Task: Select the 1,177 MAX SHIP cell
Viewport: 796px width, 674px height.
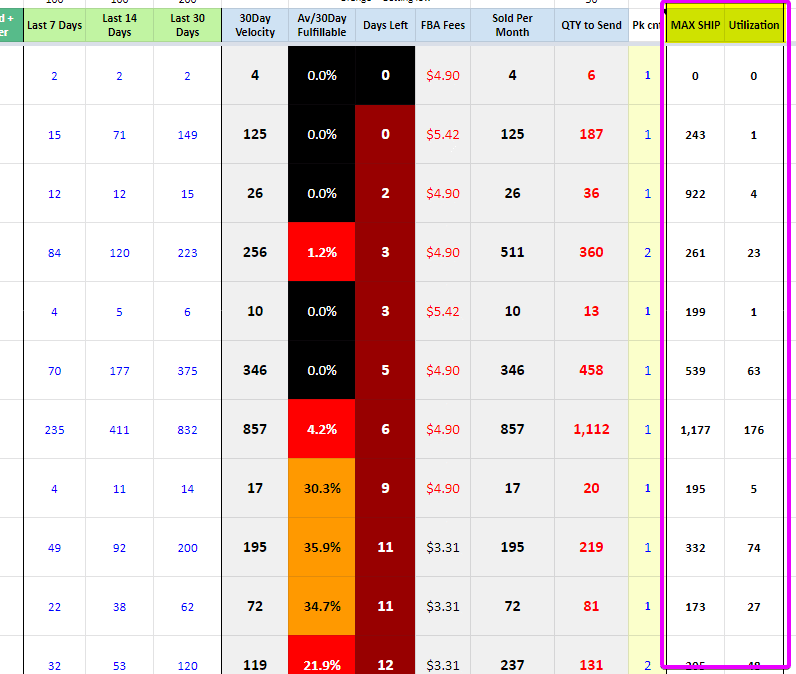Action: [695, 430]
